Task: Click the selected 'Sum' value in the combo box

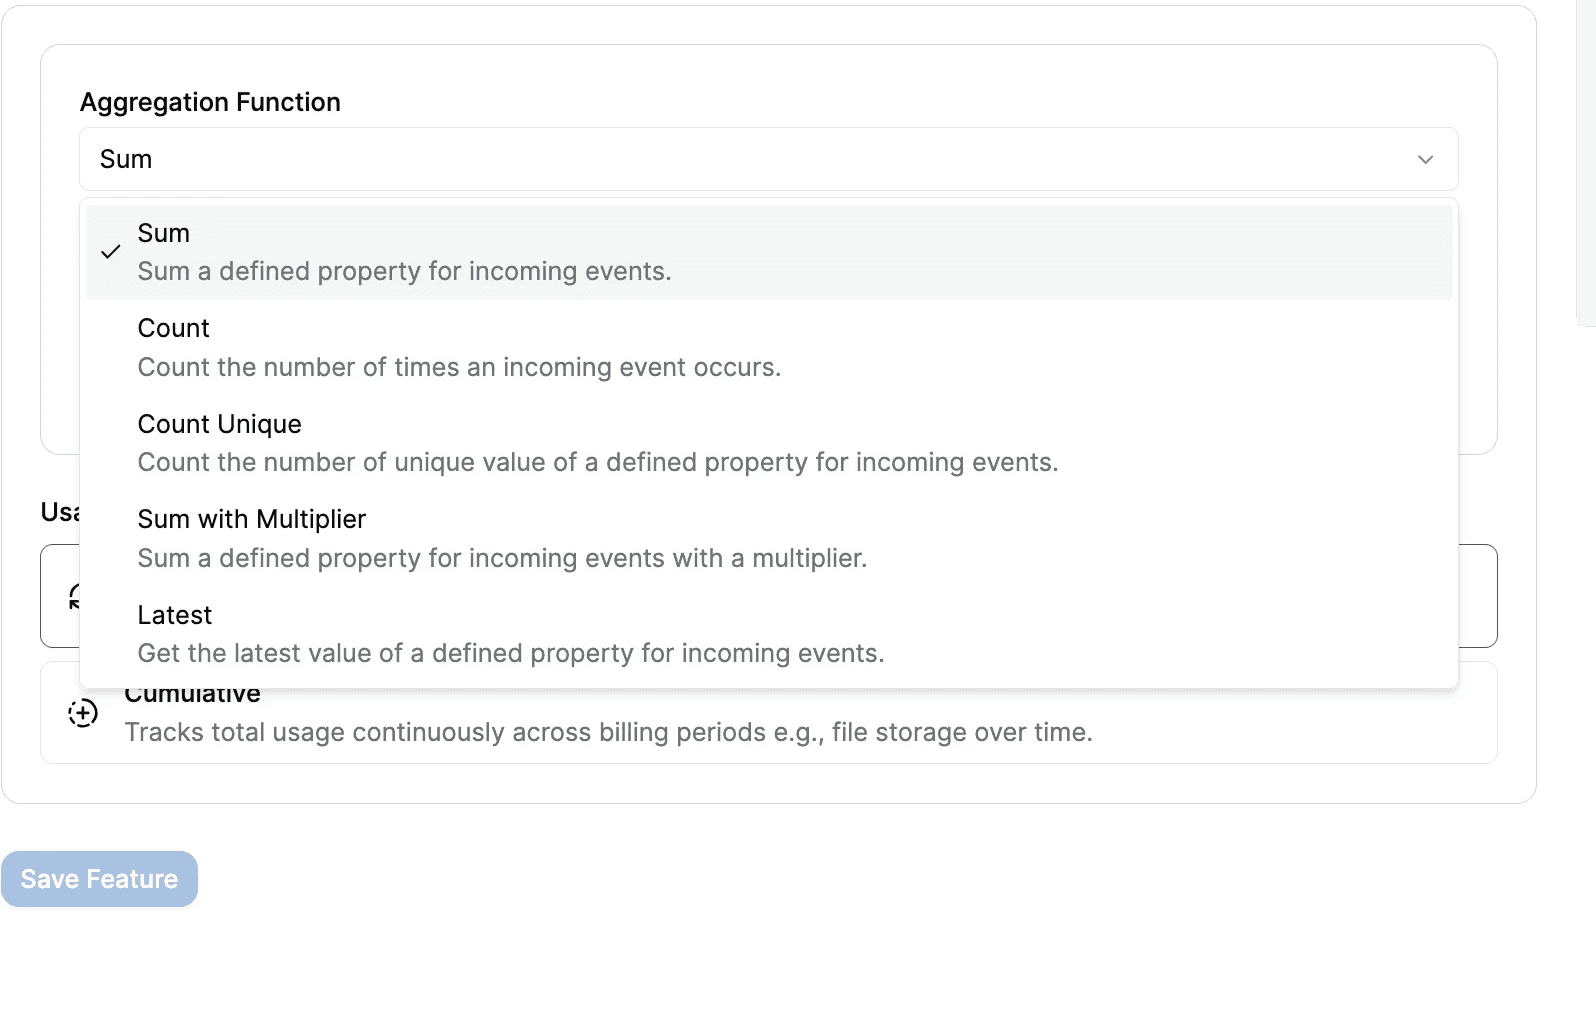Action: click(x=126, y=160)
